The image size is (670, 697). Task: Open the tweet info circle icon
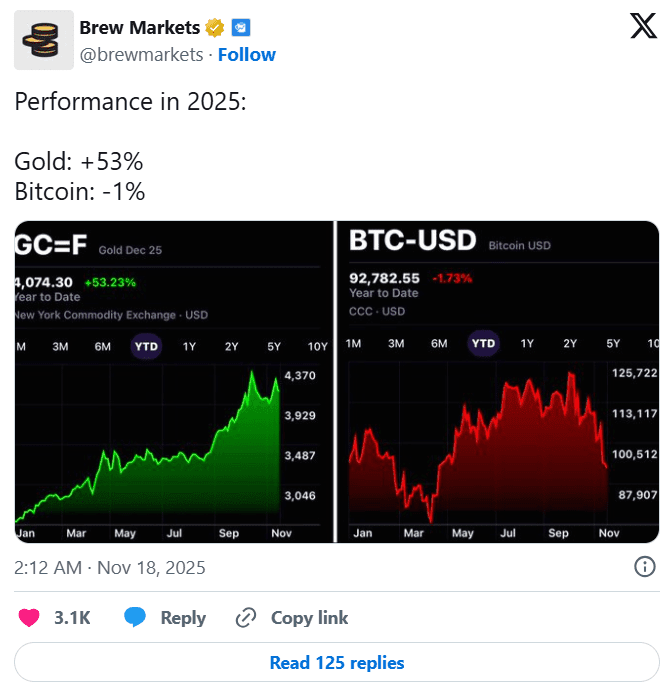click(644, 567)
